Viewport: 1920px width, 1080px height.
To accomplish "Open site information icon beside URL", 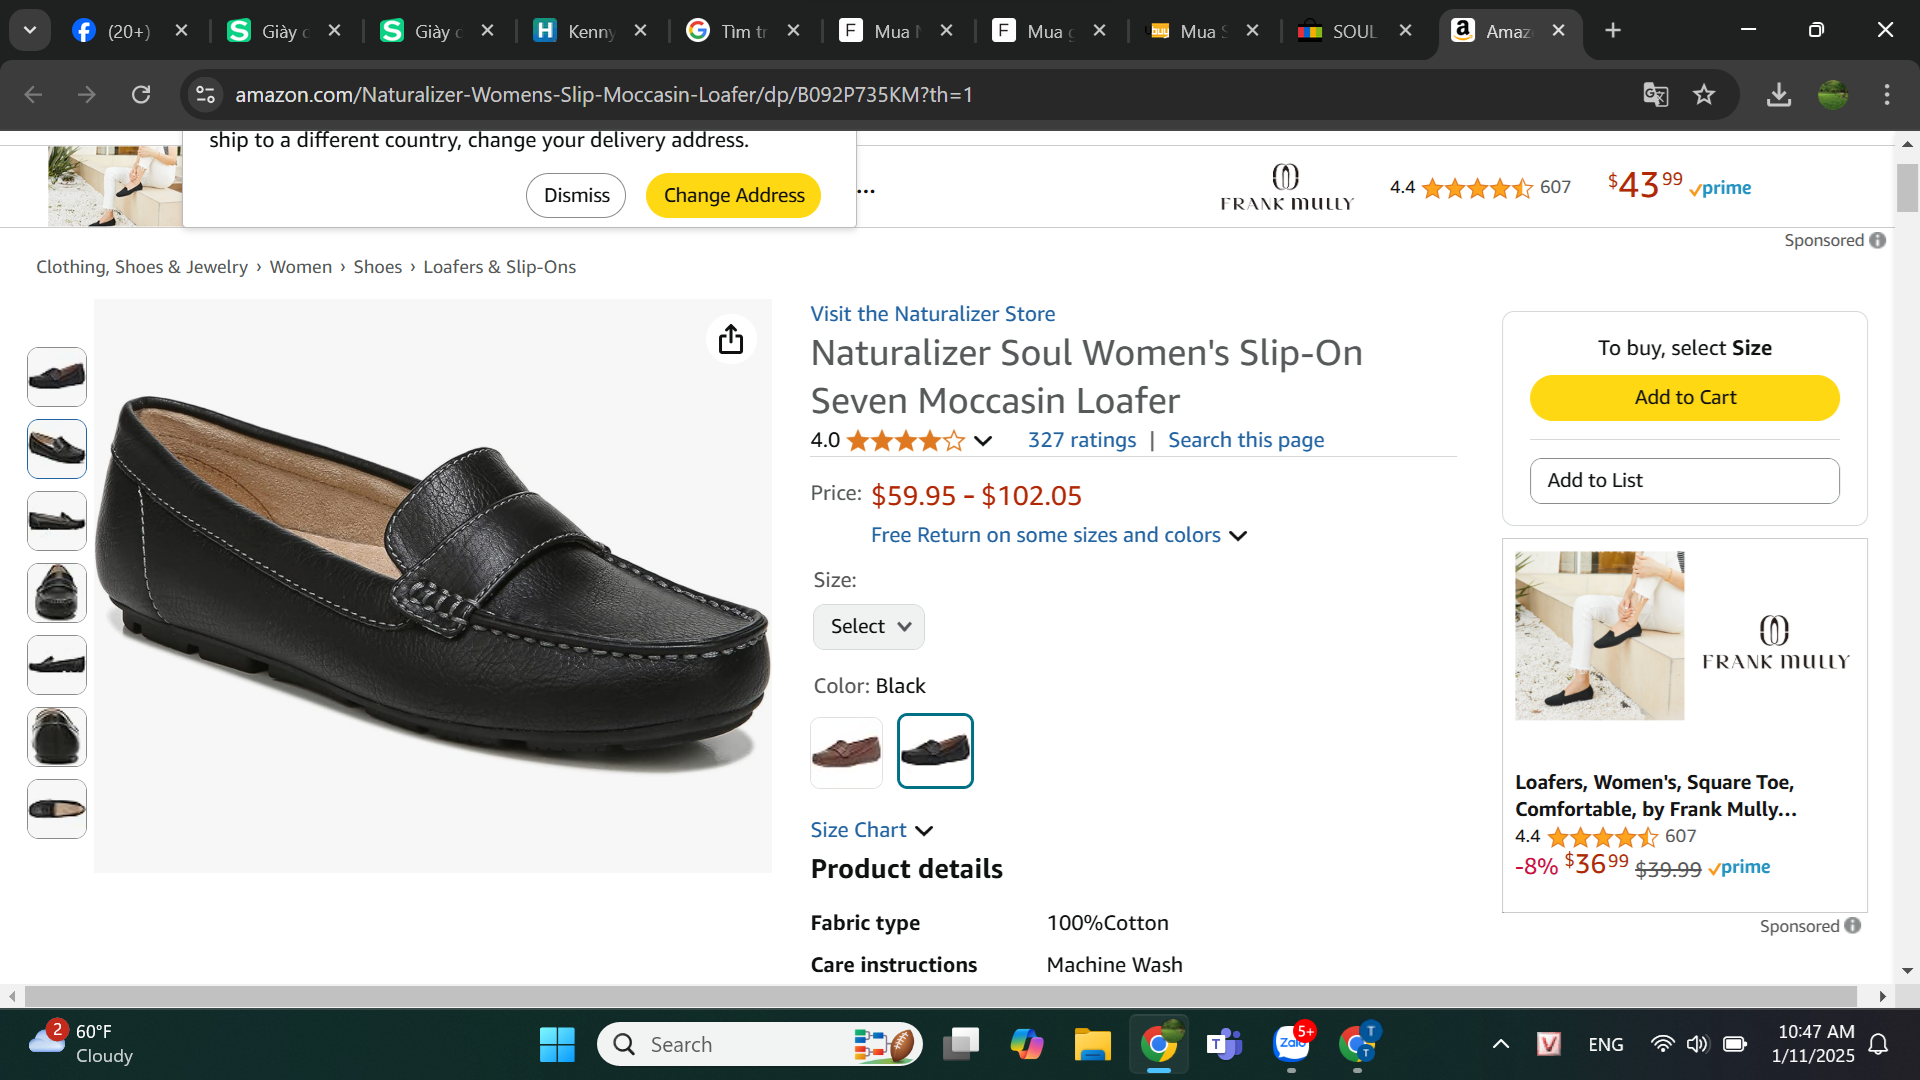I will (x=205, y=95).
